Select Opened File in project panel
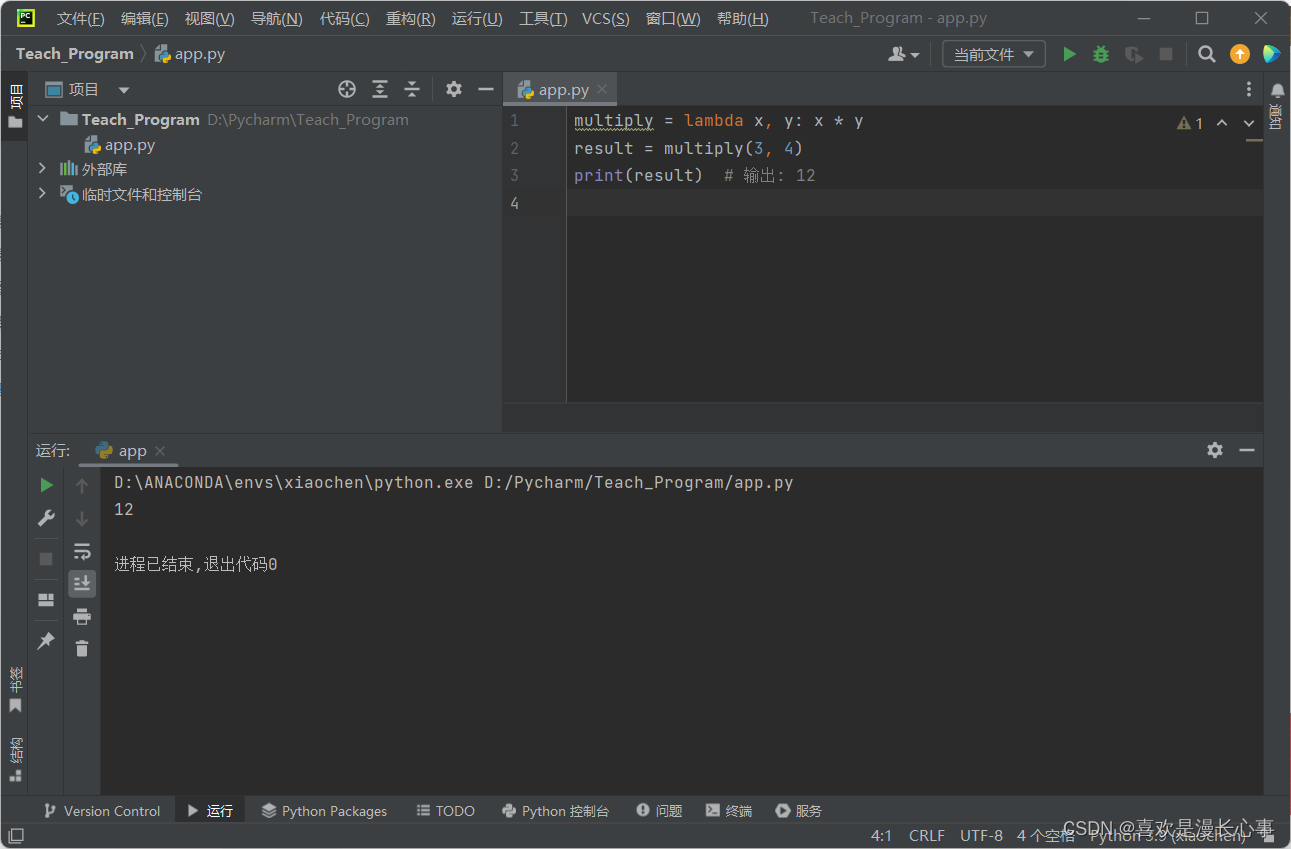The width and height of the screenshot is (1291, 849). (346, 89)
